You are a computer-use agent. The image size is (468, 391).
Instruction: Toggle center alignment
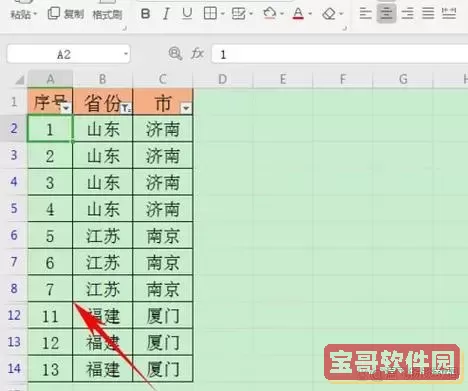[386, 14]
